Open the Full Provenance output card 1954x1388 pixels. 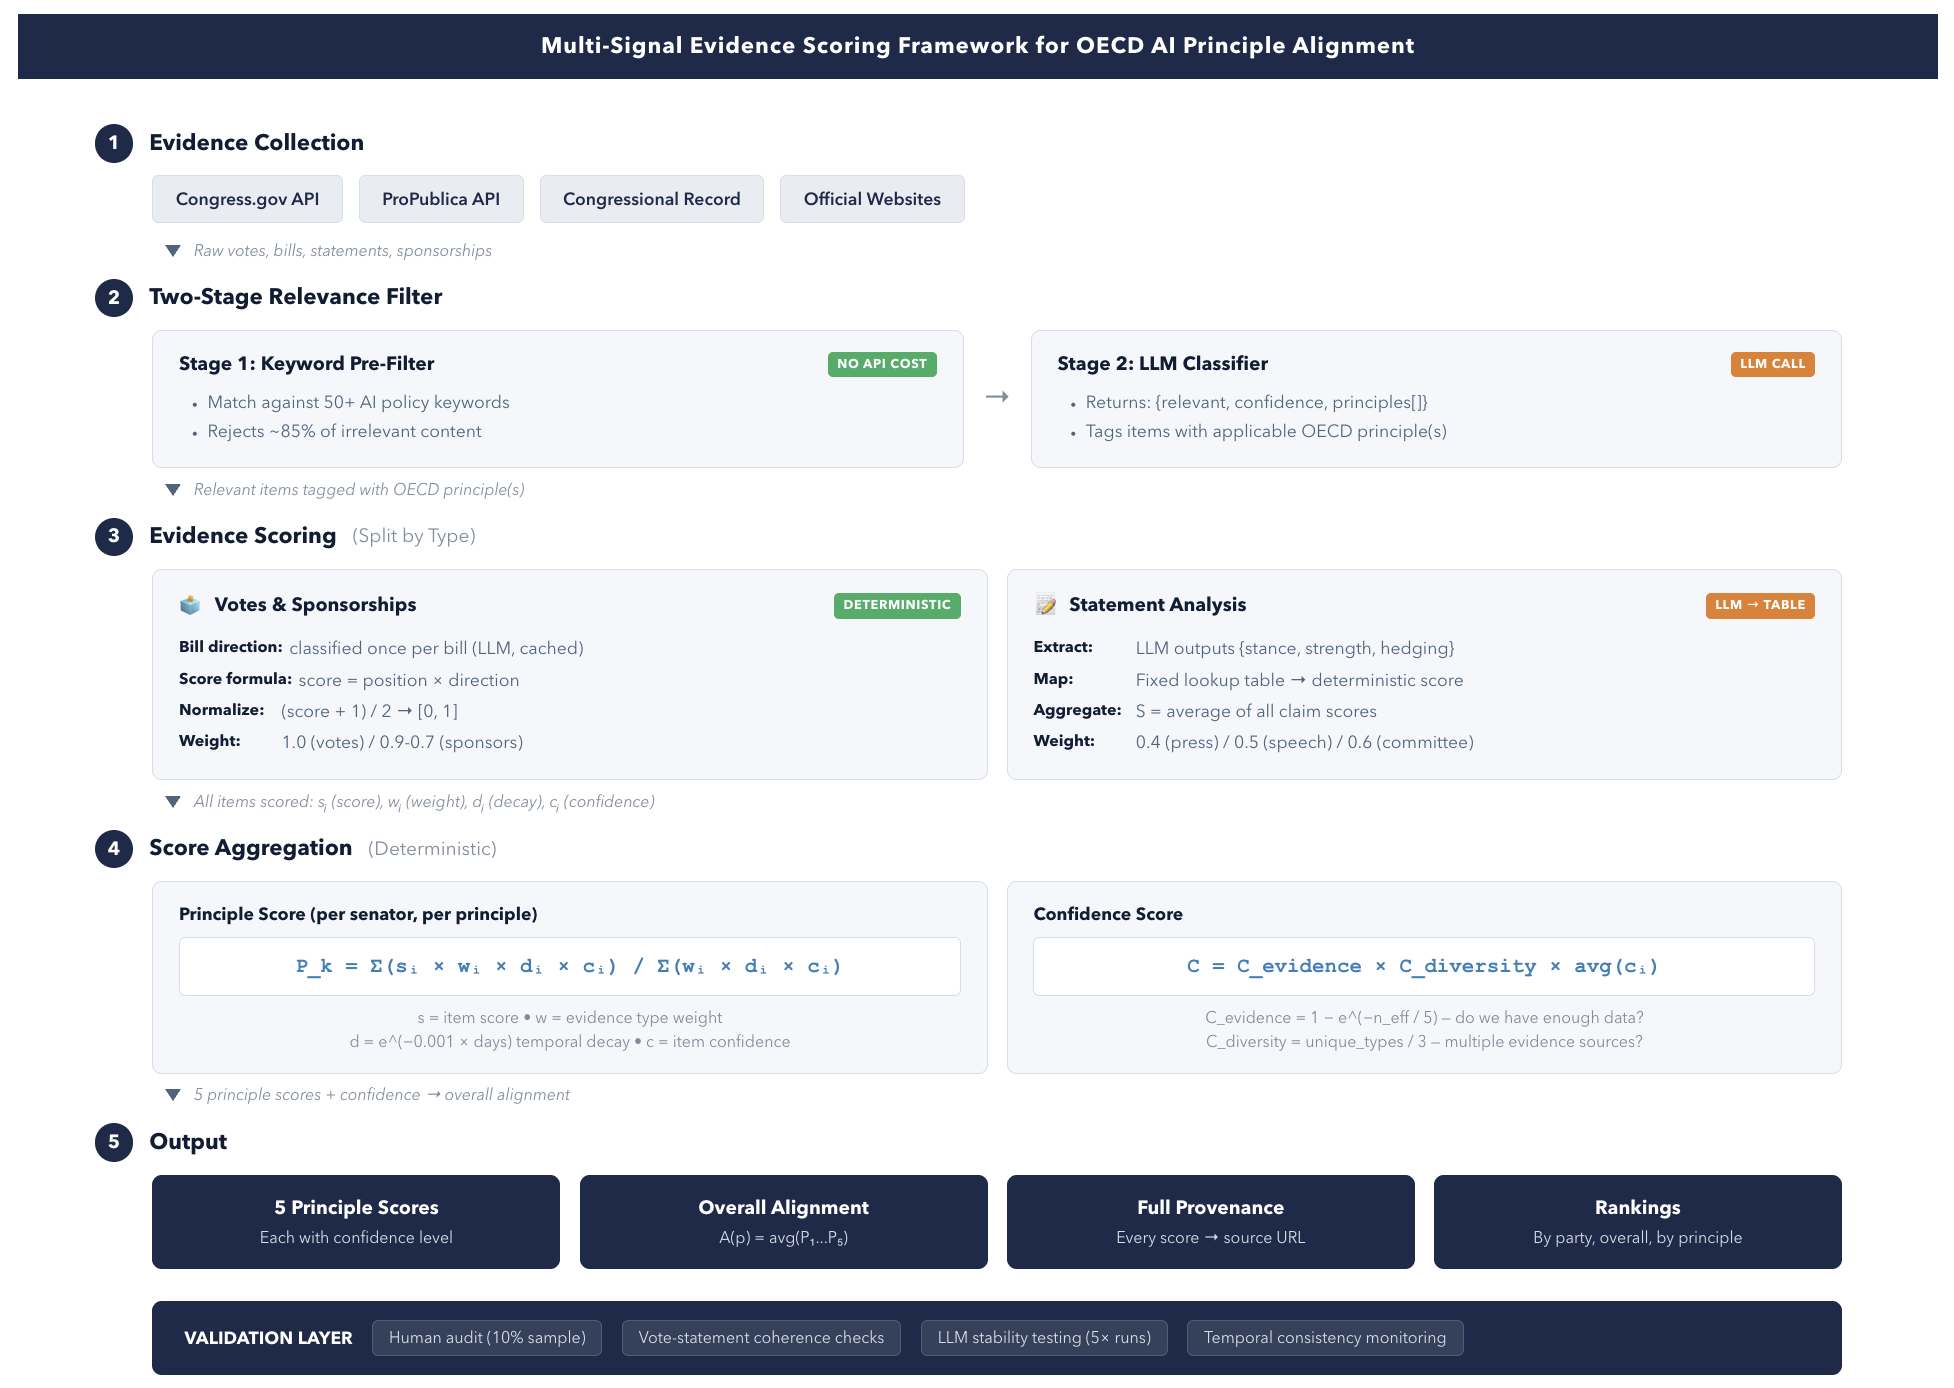click(1210, 1221)
